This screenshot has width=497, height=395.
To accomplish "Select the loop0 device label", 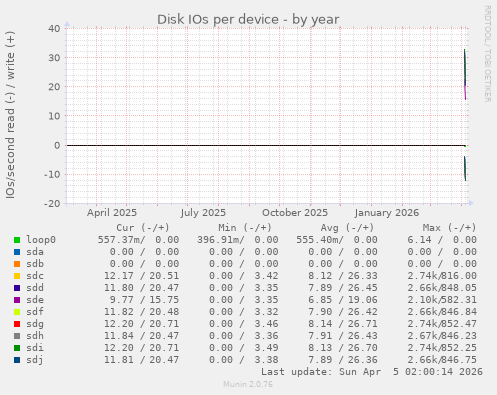I will (x=41, y=240).
